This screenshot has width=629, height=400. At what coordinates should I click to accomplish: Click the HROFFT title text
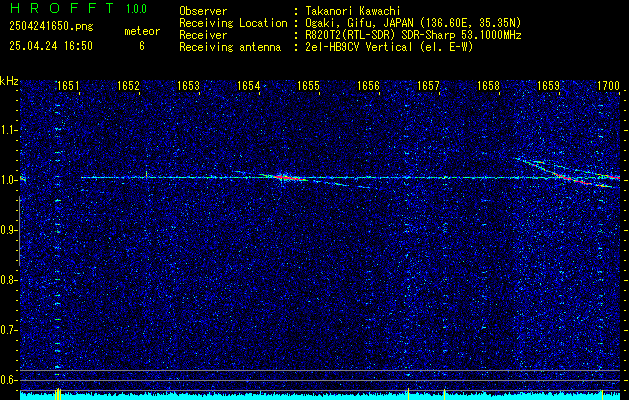62,8
